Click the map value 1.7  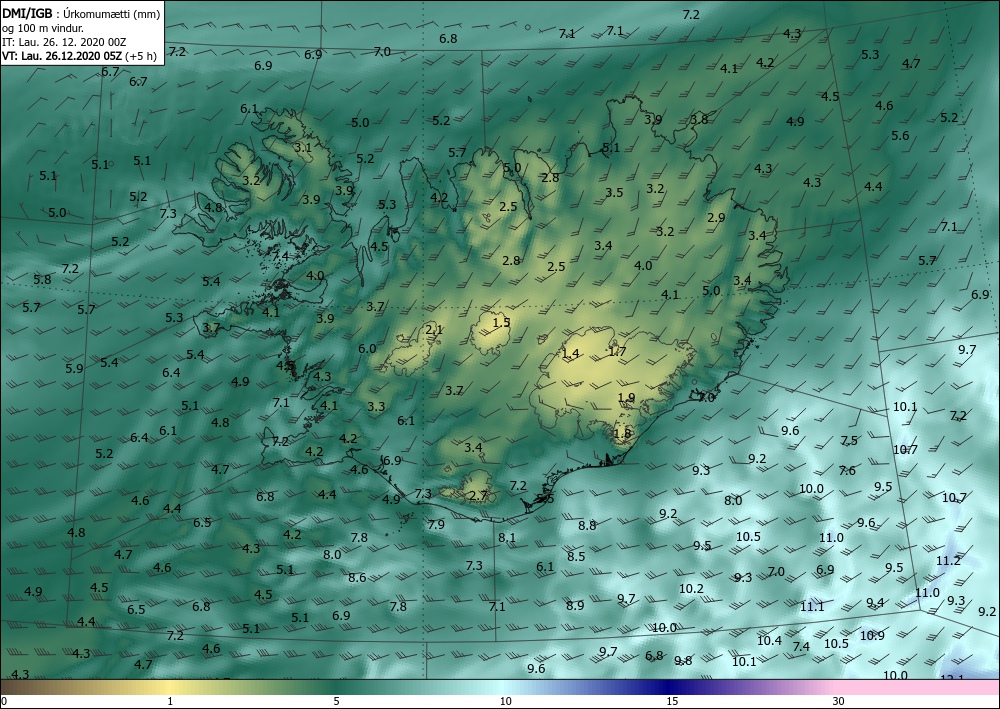[617, 351]
